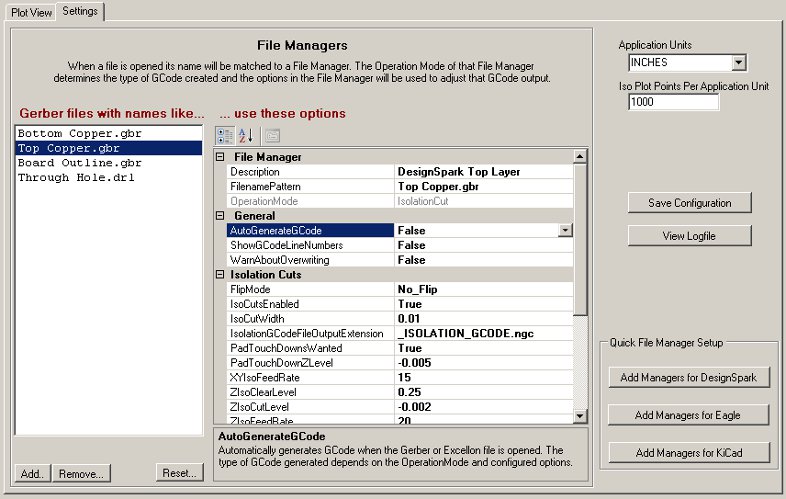This screenshot has width=786, height=499.
Task: Collapse the General property category
Action: [221, 216]
